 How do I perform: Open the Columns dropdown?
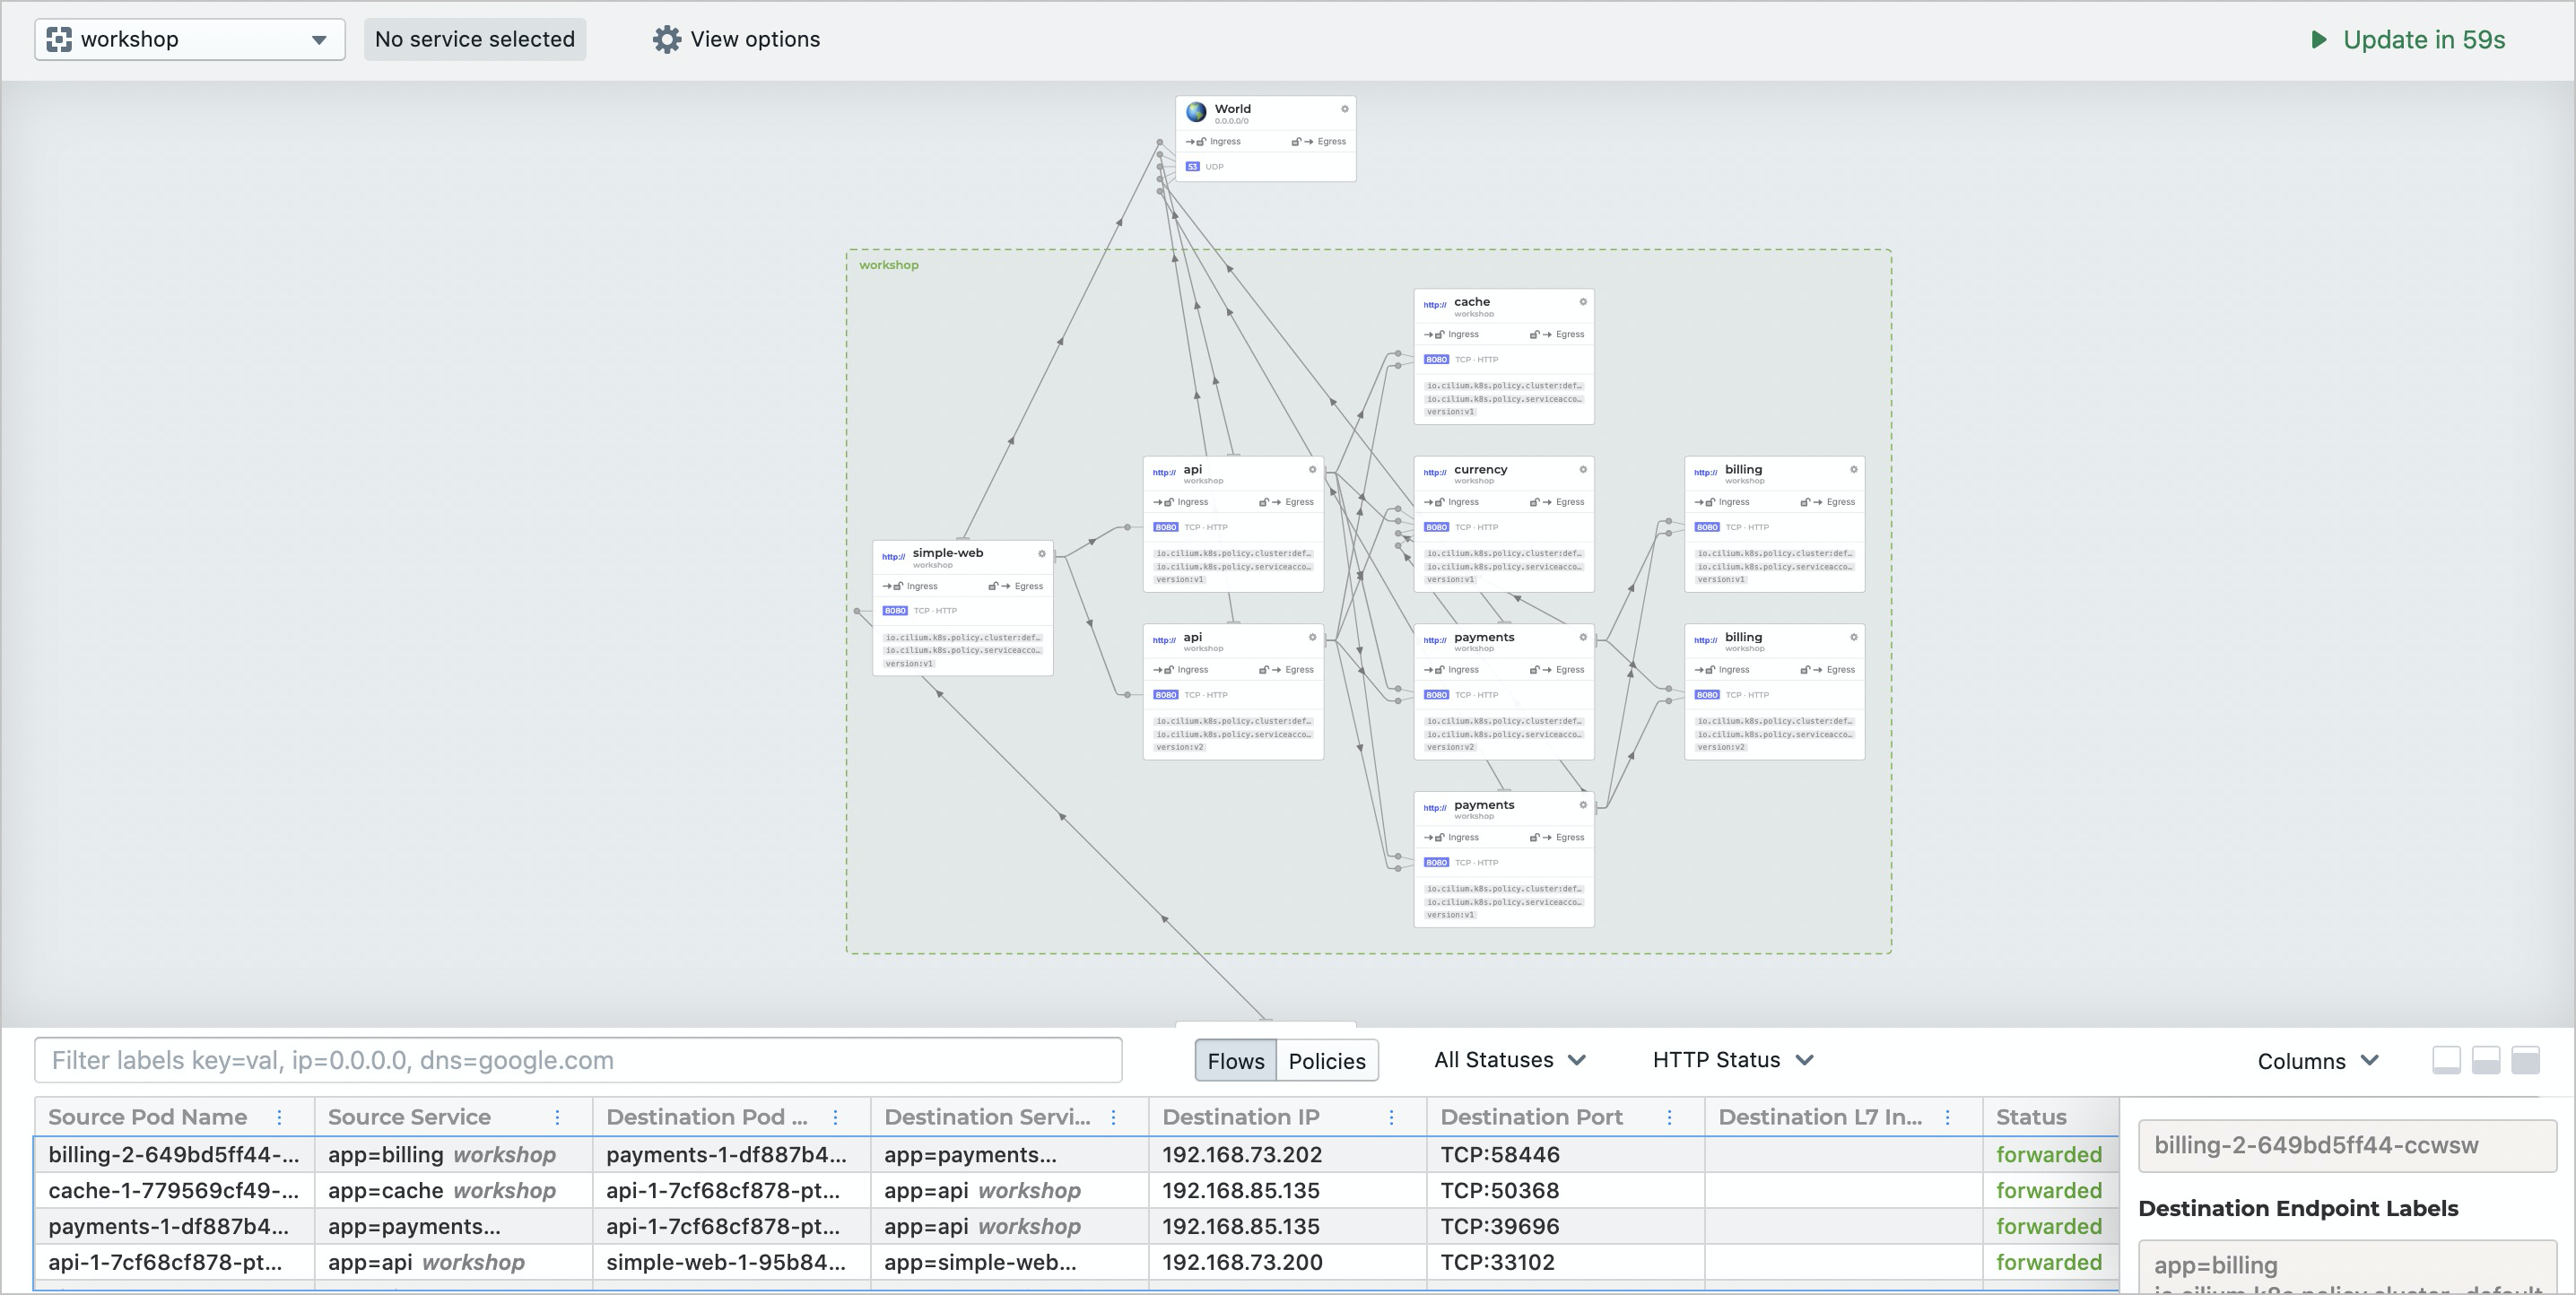[x=2317, y=1061]
